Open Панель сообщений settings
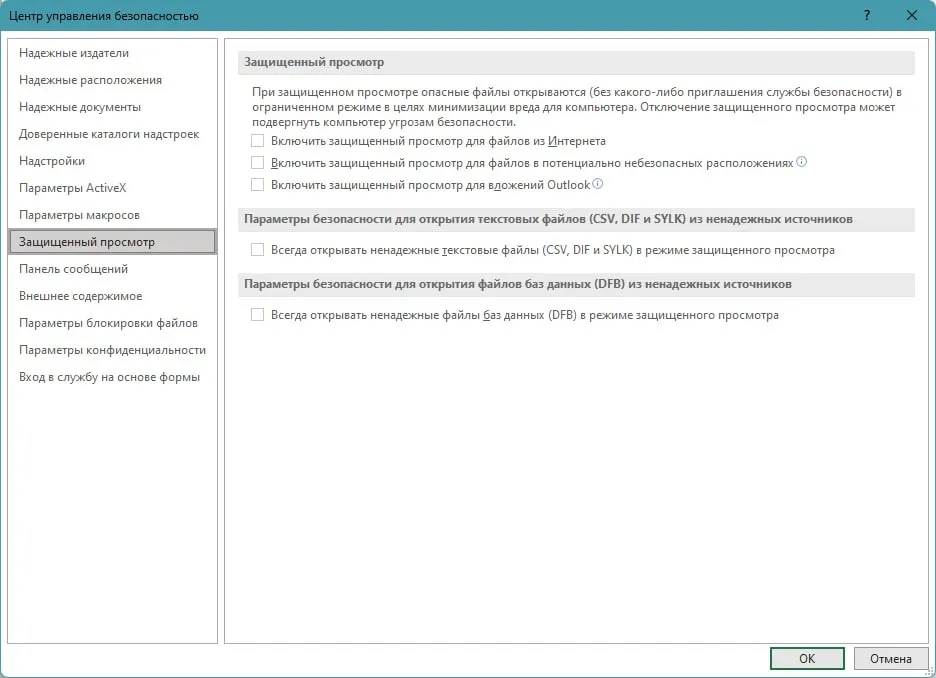The image size is (936, 678). 73,269
